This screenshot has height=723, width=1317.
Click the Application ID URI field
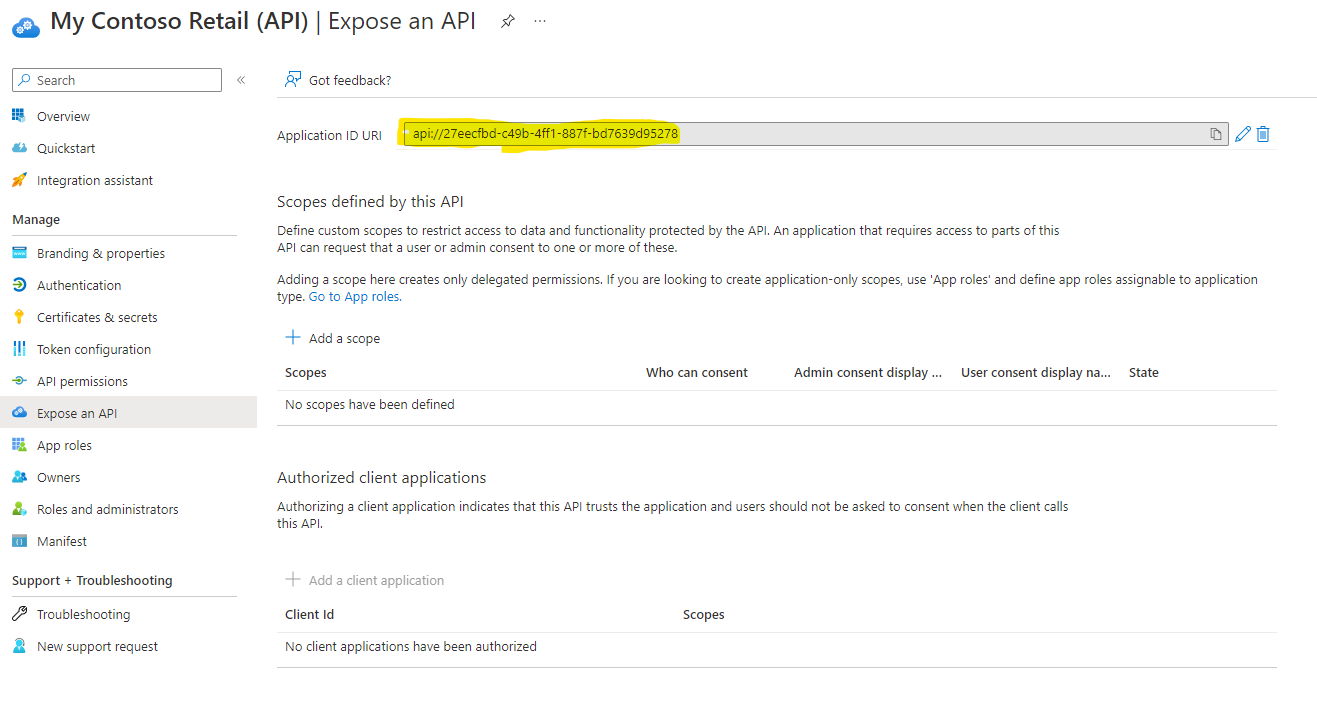click(x=816, y=134)
